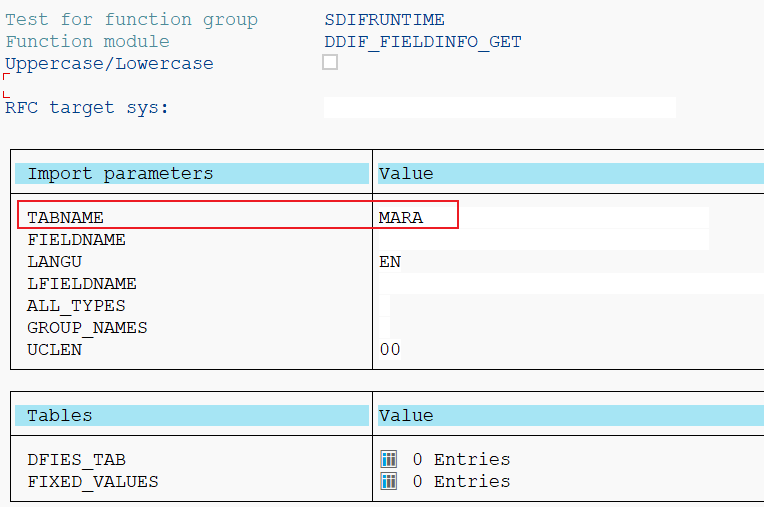The image size is (764, 507).
Task: Click the LANGU value EN
Action: (x=390, y=262)
